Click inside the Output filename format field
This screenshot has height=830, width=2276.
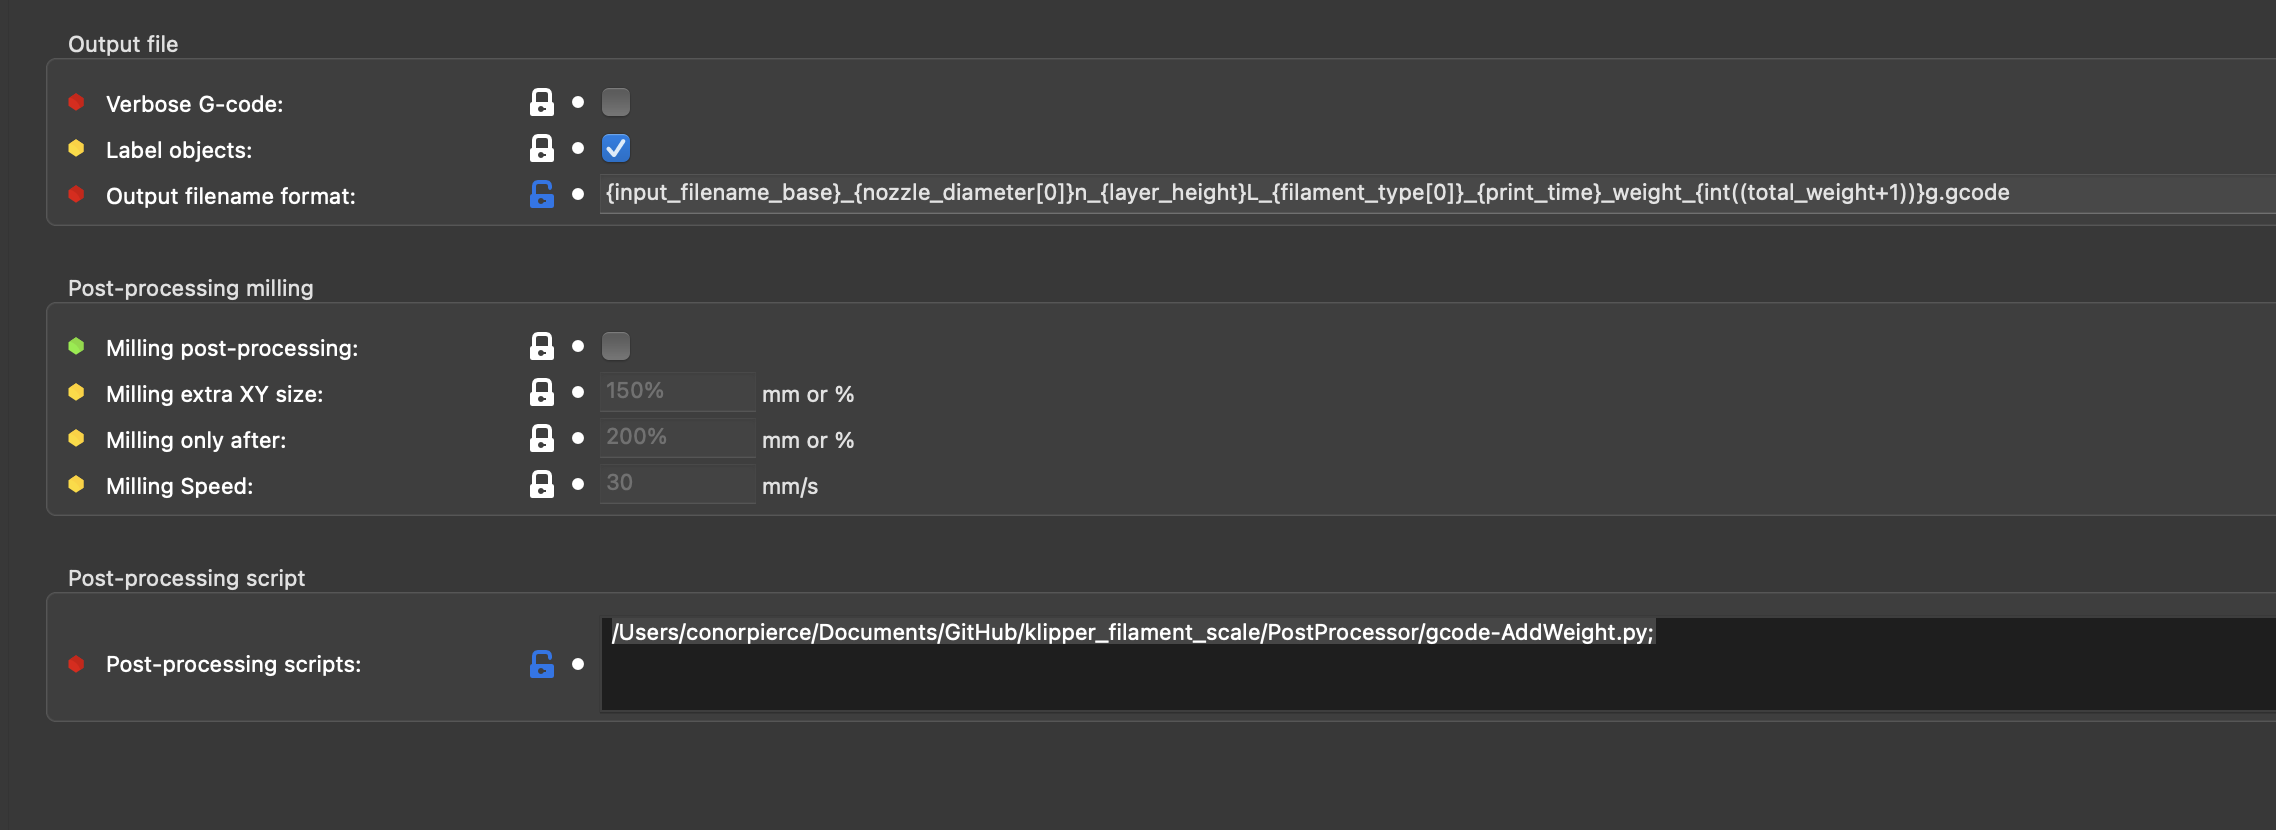pyautogui.click(x=1200, y=193)
